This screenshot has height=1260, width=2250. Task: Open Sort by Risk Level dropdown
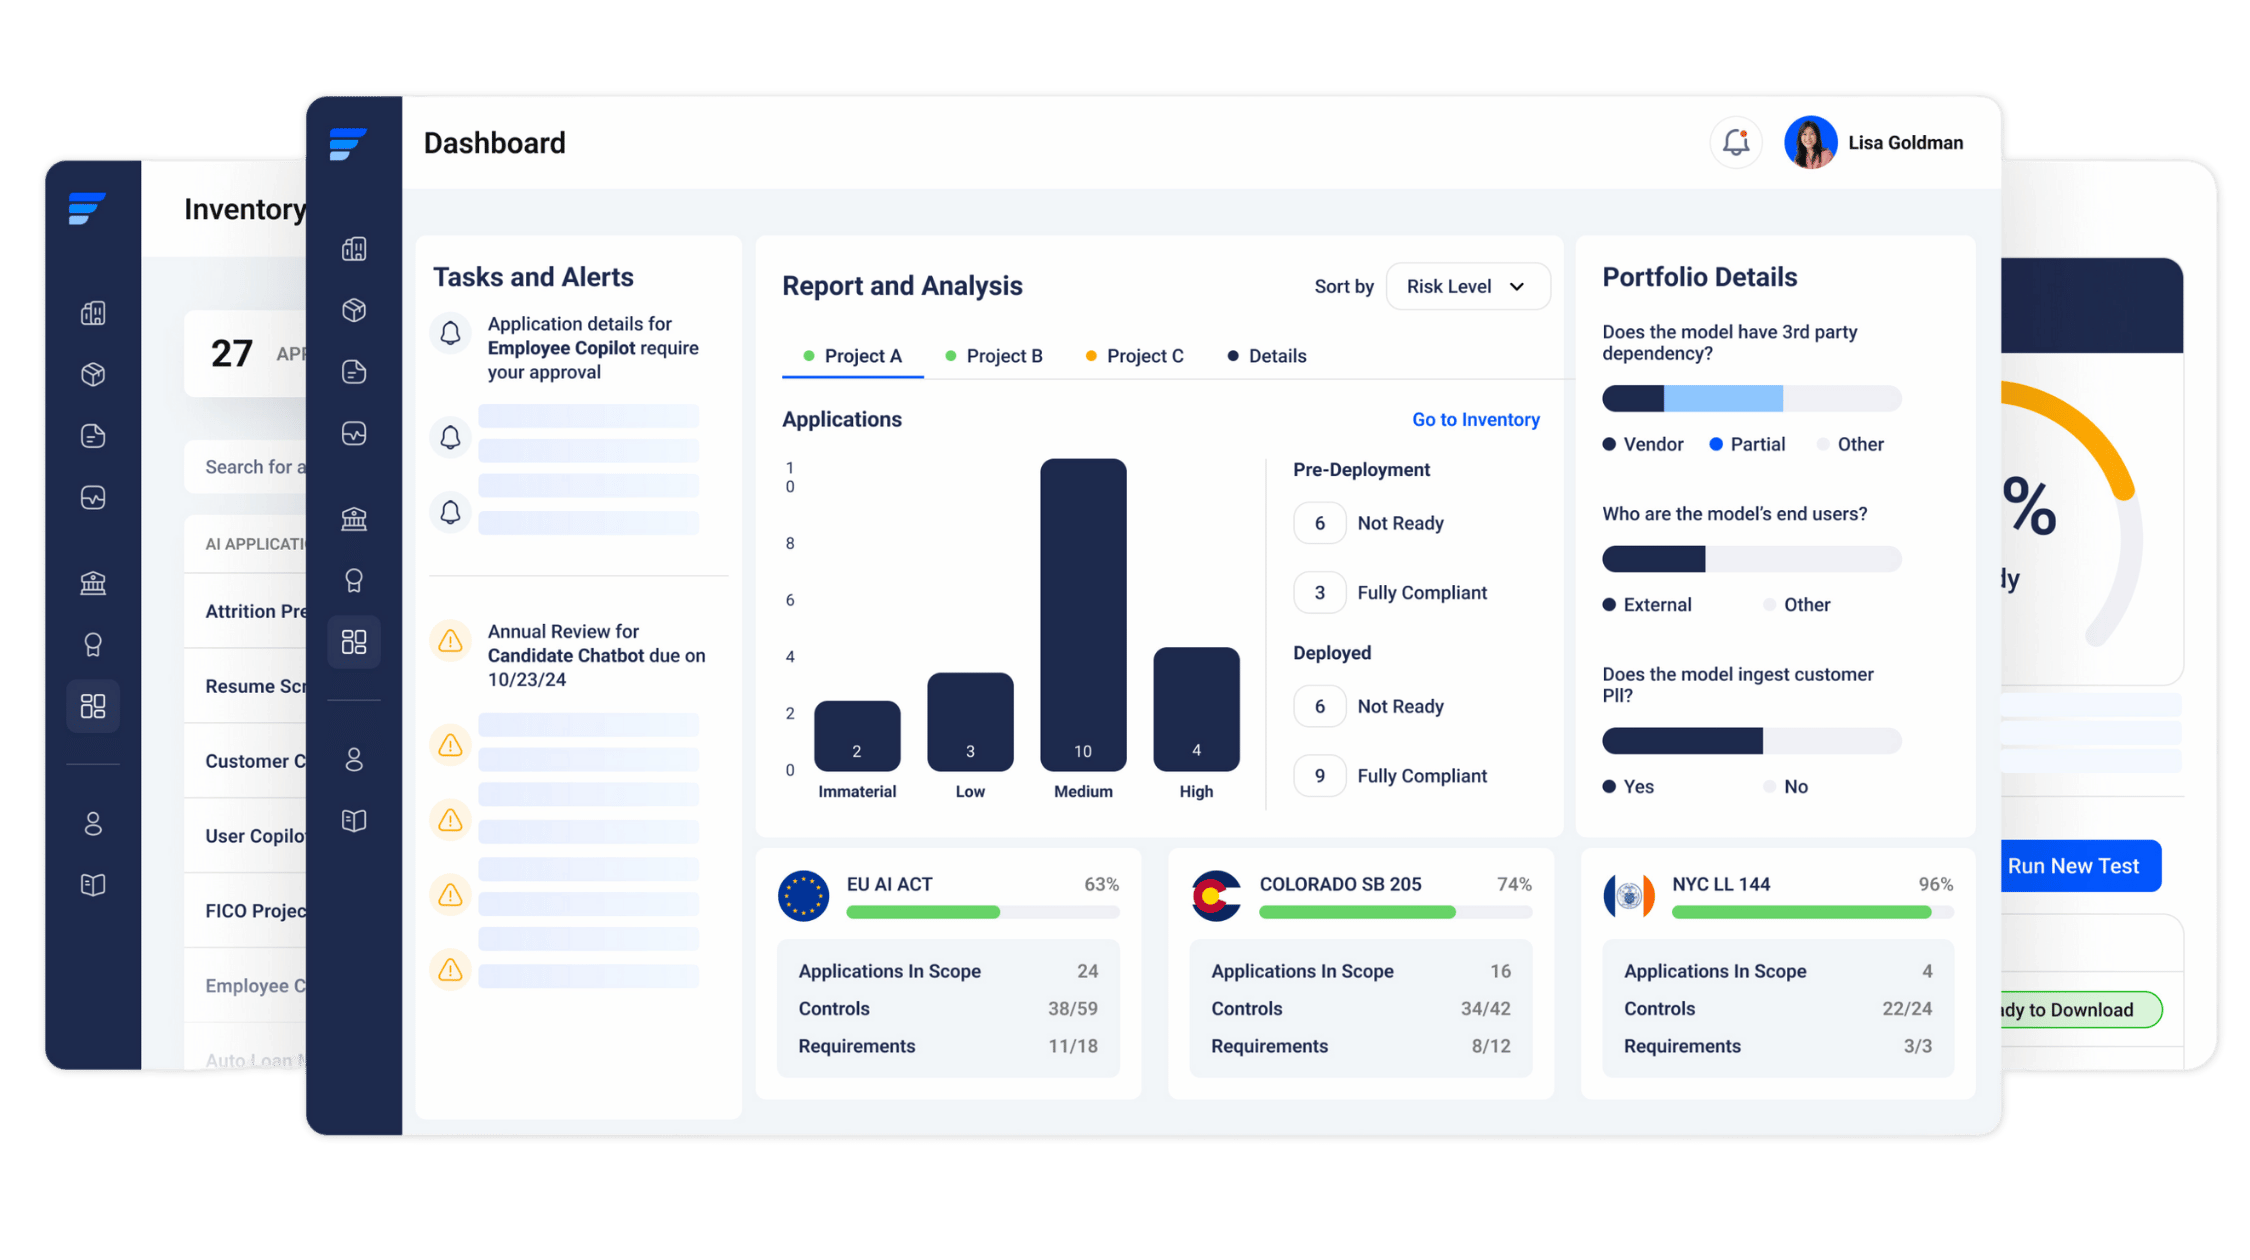pyautogui.click(x=1459, y=284)
